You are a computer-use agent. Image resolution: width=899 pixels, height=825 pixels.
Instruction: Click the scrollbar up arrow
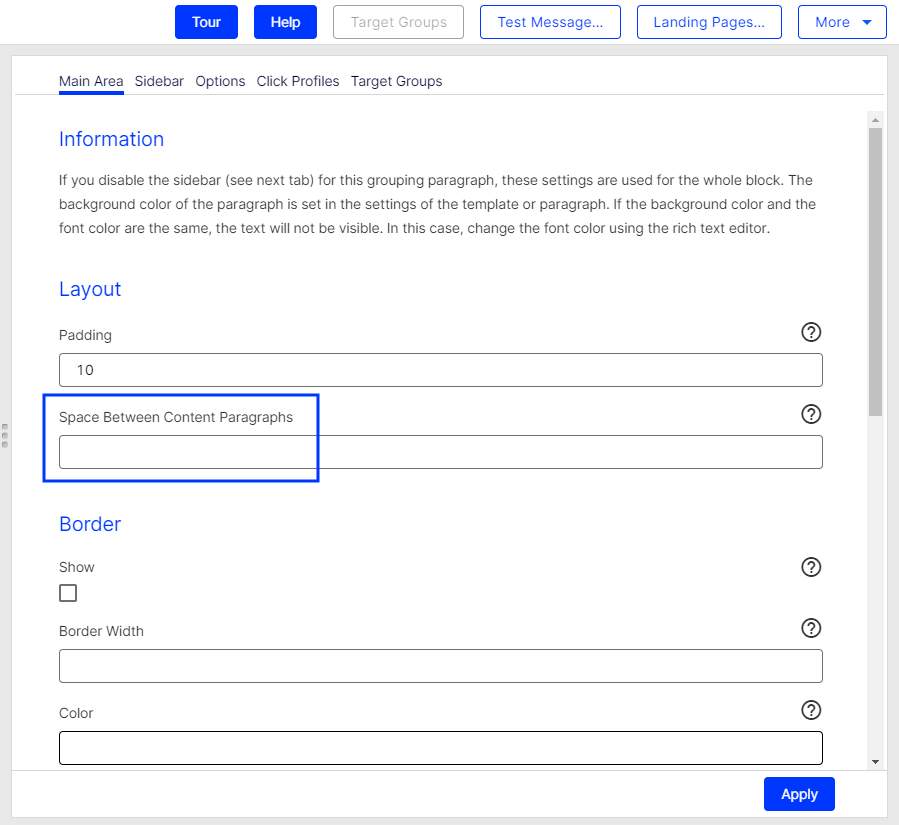tap(874, 118)
